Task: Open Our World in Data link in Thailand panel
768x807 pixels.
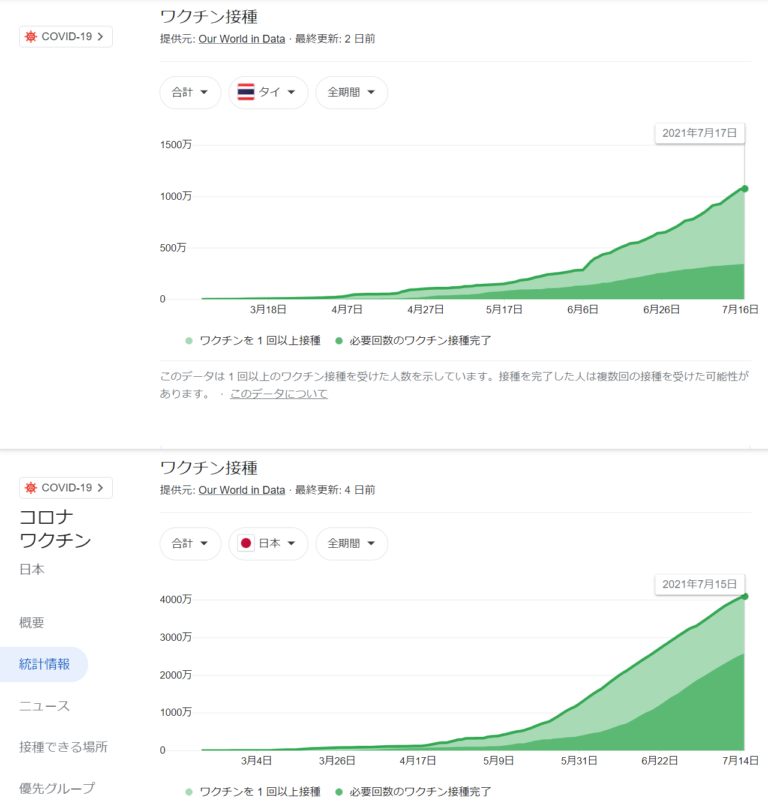Action: click(x=242, y=38)
